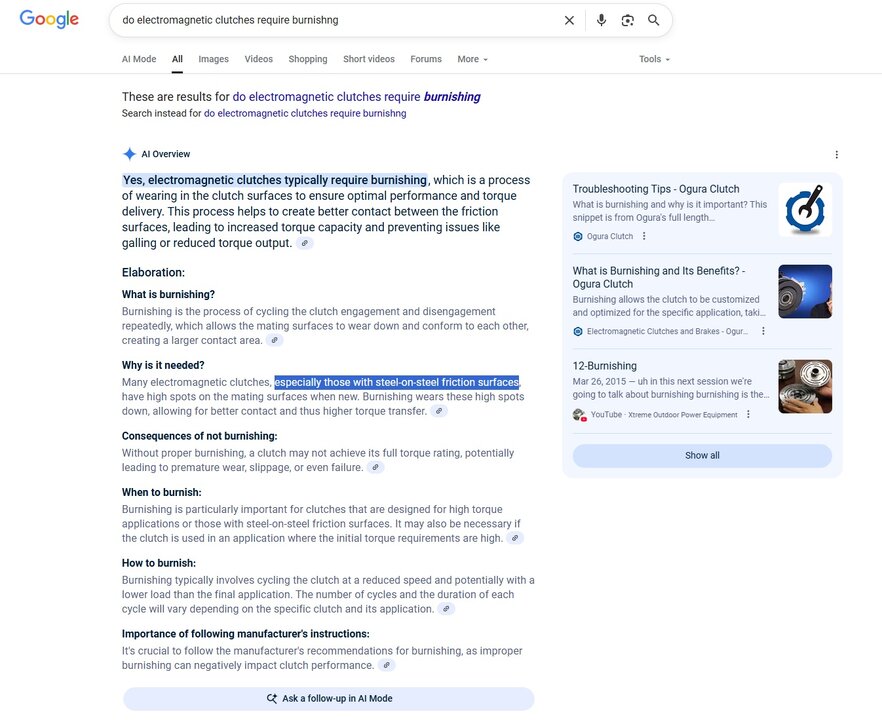
Task: Switch to the Images tab
Action: [213, 59]
